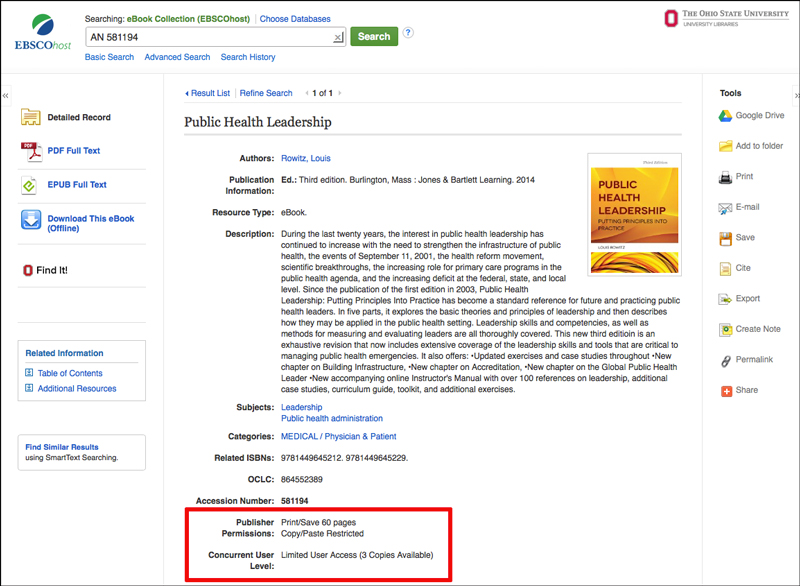Collapse the Tools panel chevron

(x=794, y=93)
